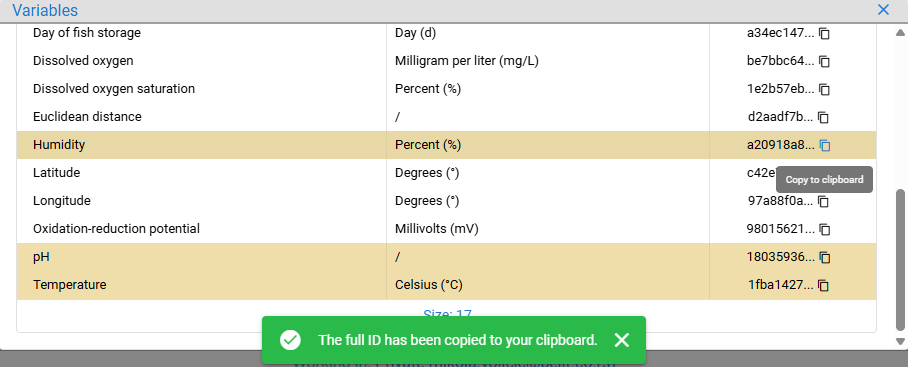This screenshot has width=908, height=367.
Task: Click the scroll up arrow of the list
Action: pos(900,31)
